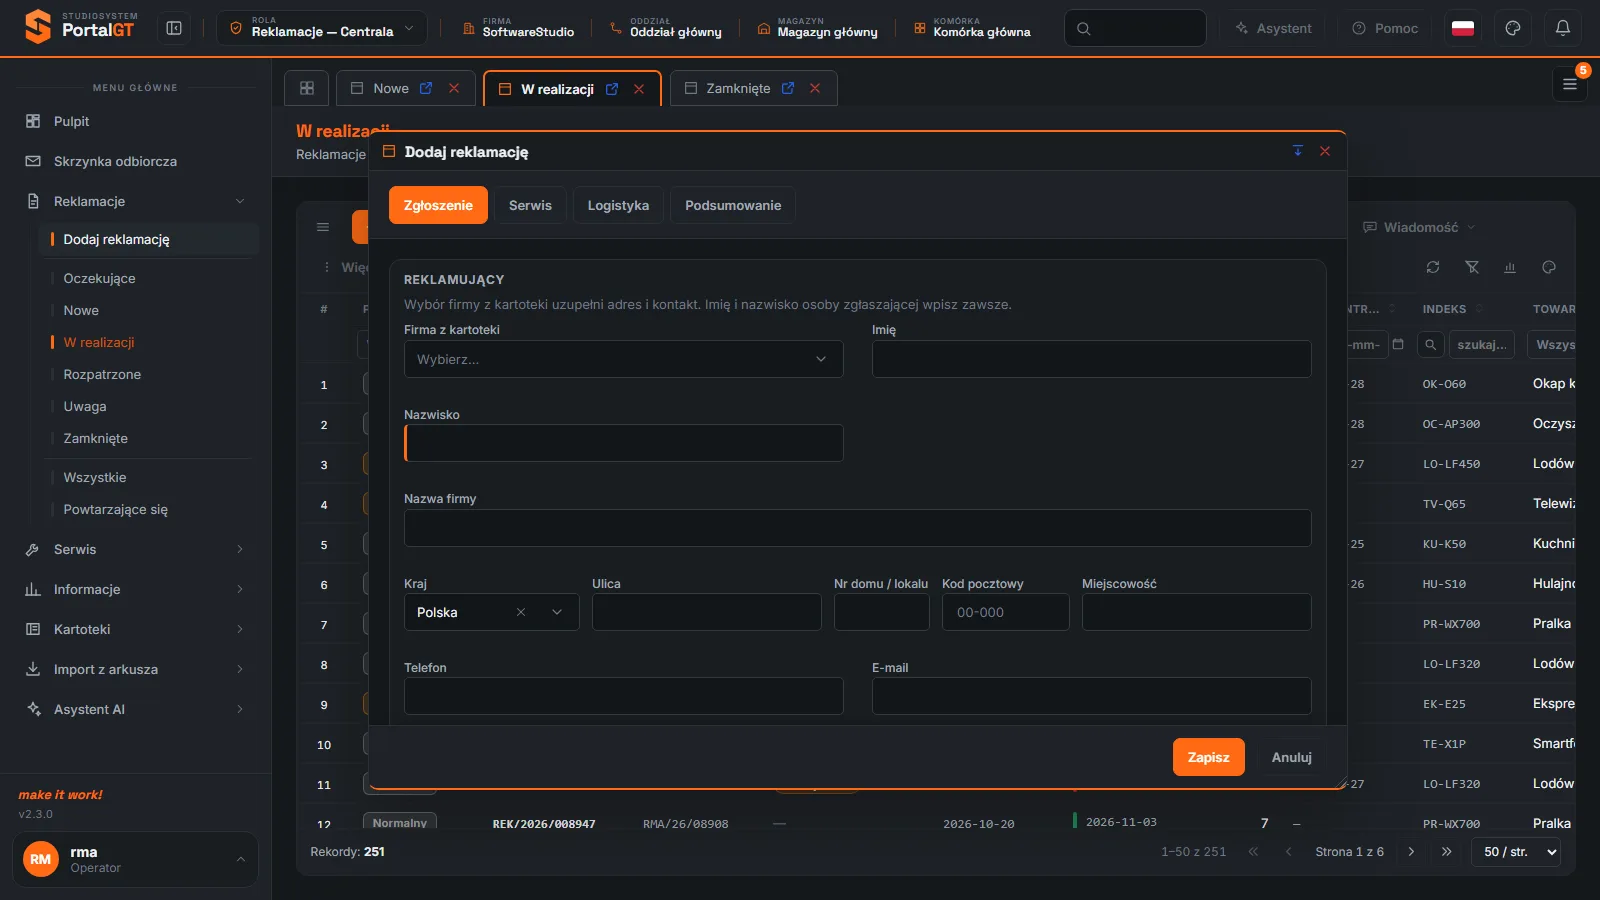
Task: Click the Kod pocztowy field
Action: tap(1006, 612)
